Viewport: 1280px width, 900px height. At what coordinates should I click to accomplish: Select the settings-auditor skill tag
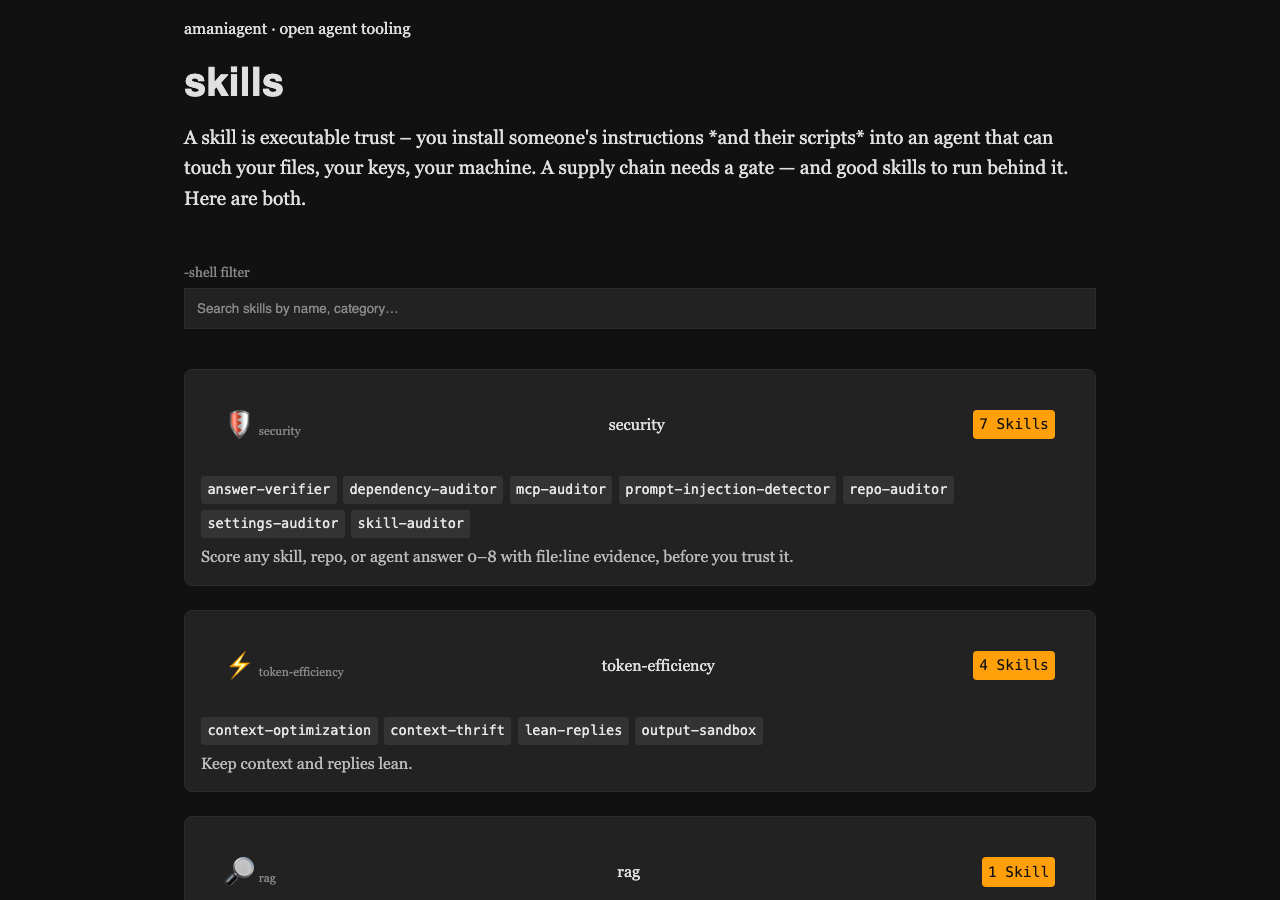(x=273, y=524)
